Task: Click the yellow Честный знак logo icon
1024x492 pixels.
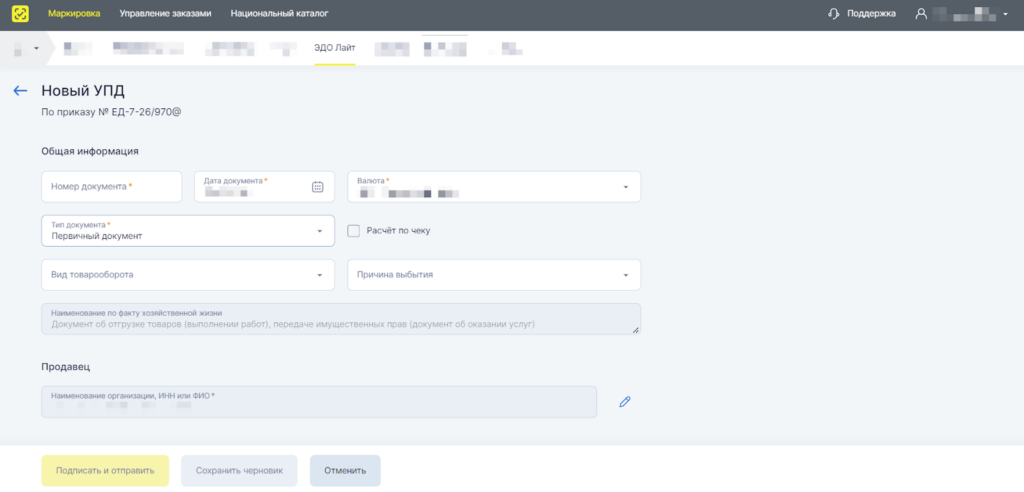Action: click(x=20, y=14)
